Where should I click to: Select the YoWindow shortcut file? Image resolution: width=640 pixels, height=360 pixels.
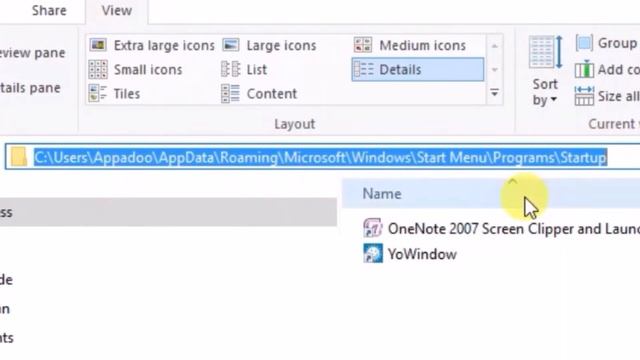click(x=410, y=254)
